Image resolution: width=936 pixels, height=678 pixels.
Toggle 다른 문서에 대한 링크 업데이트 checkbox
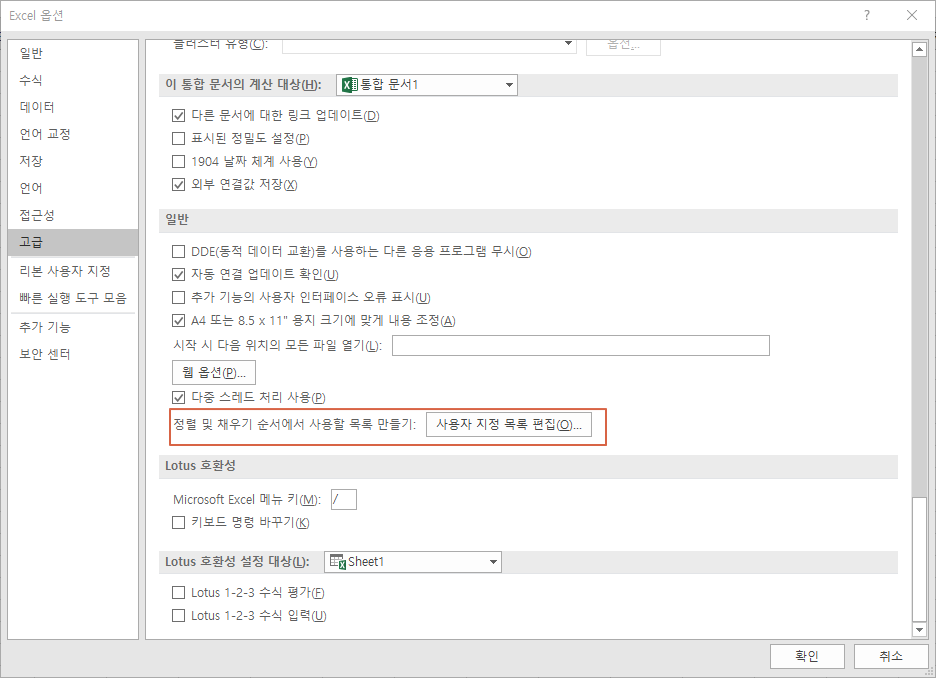coord(178,115)
